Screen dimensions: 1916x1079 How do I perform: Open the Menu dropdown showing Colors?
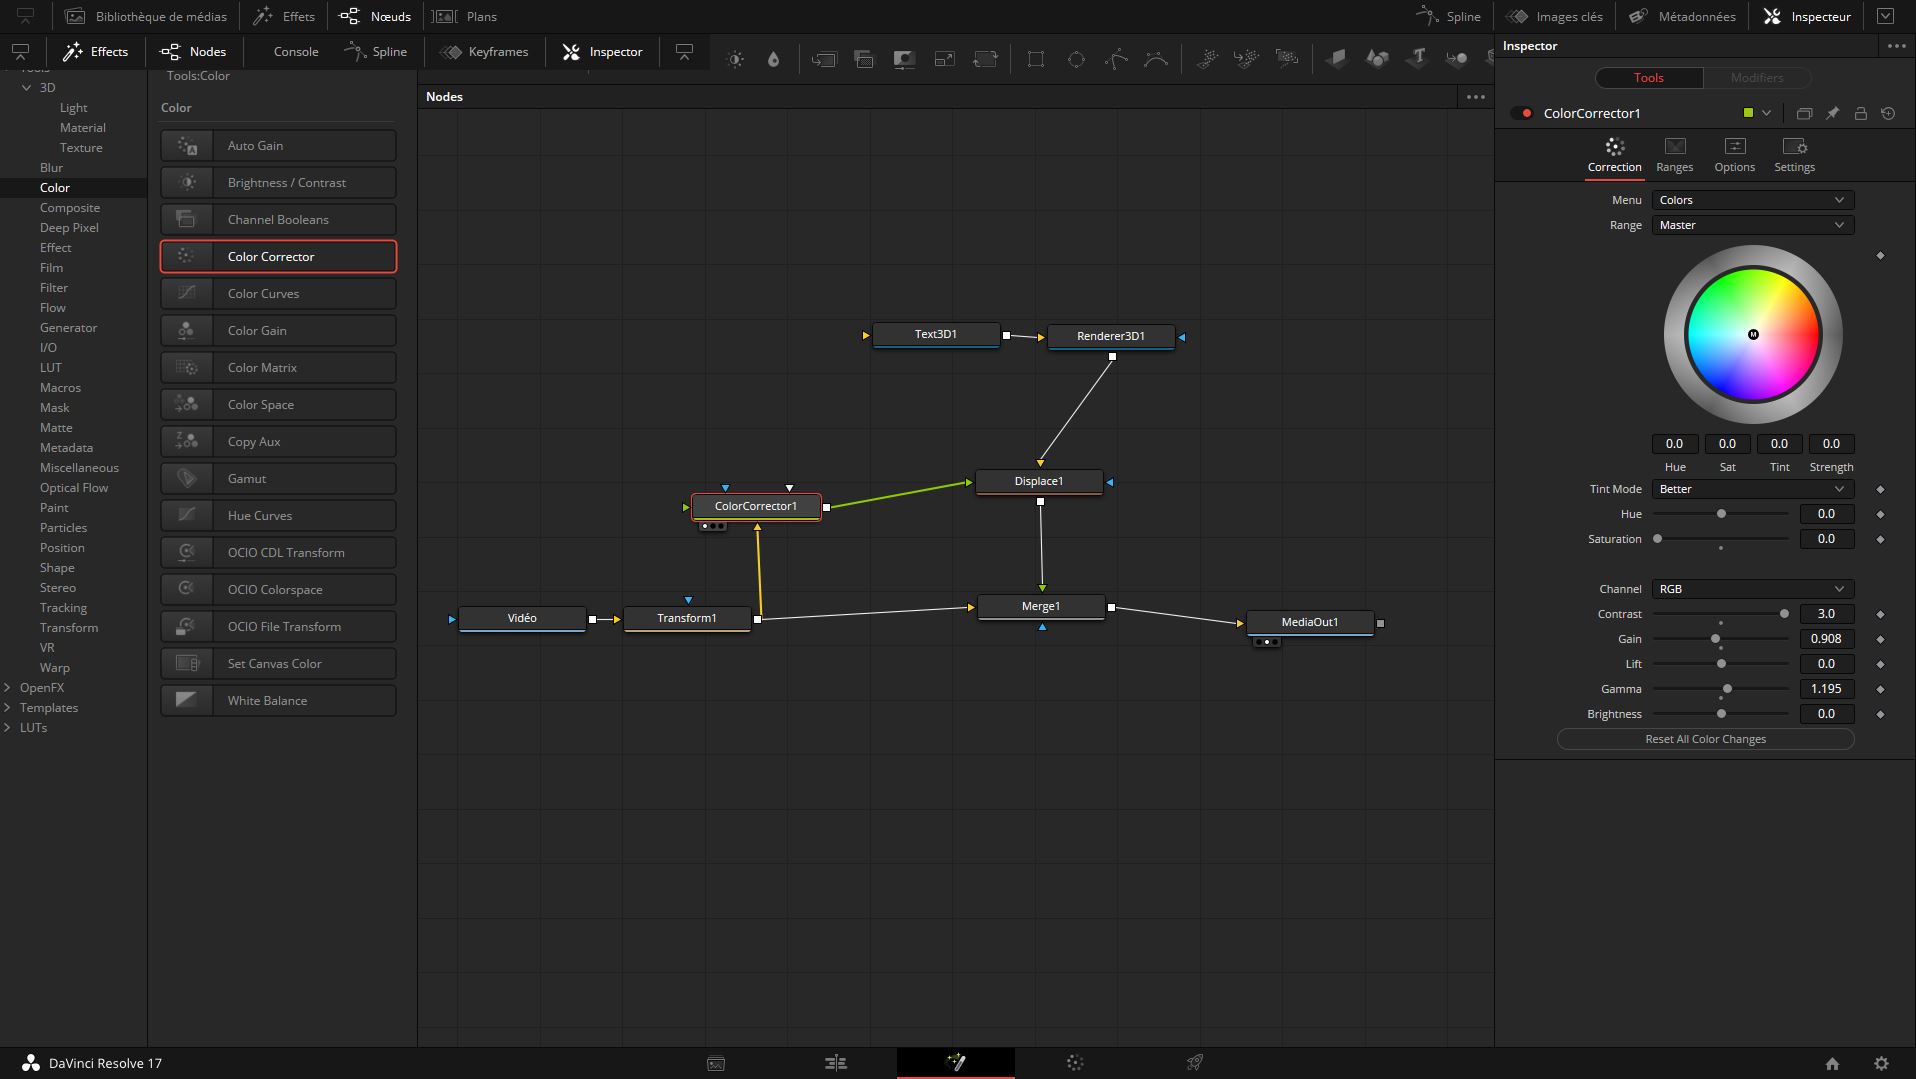(1752, 200)
